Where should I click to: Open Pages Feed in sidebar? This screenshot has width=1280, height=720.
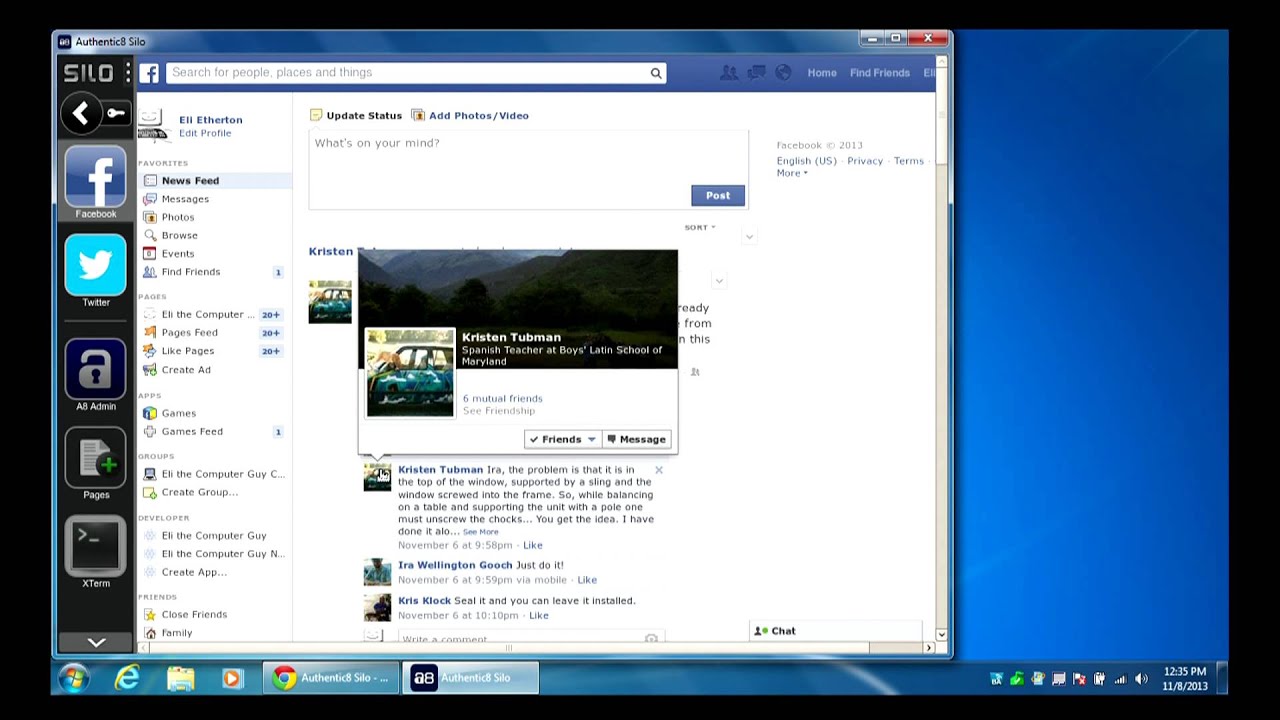(x=190, y=333)
